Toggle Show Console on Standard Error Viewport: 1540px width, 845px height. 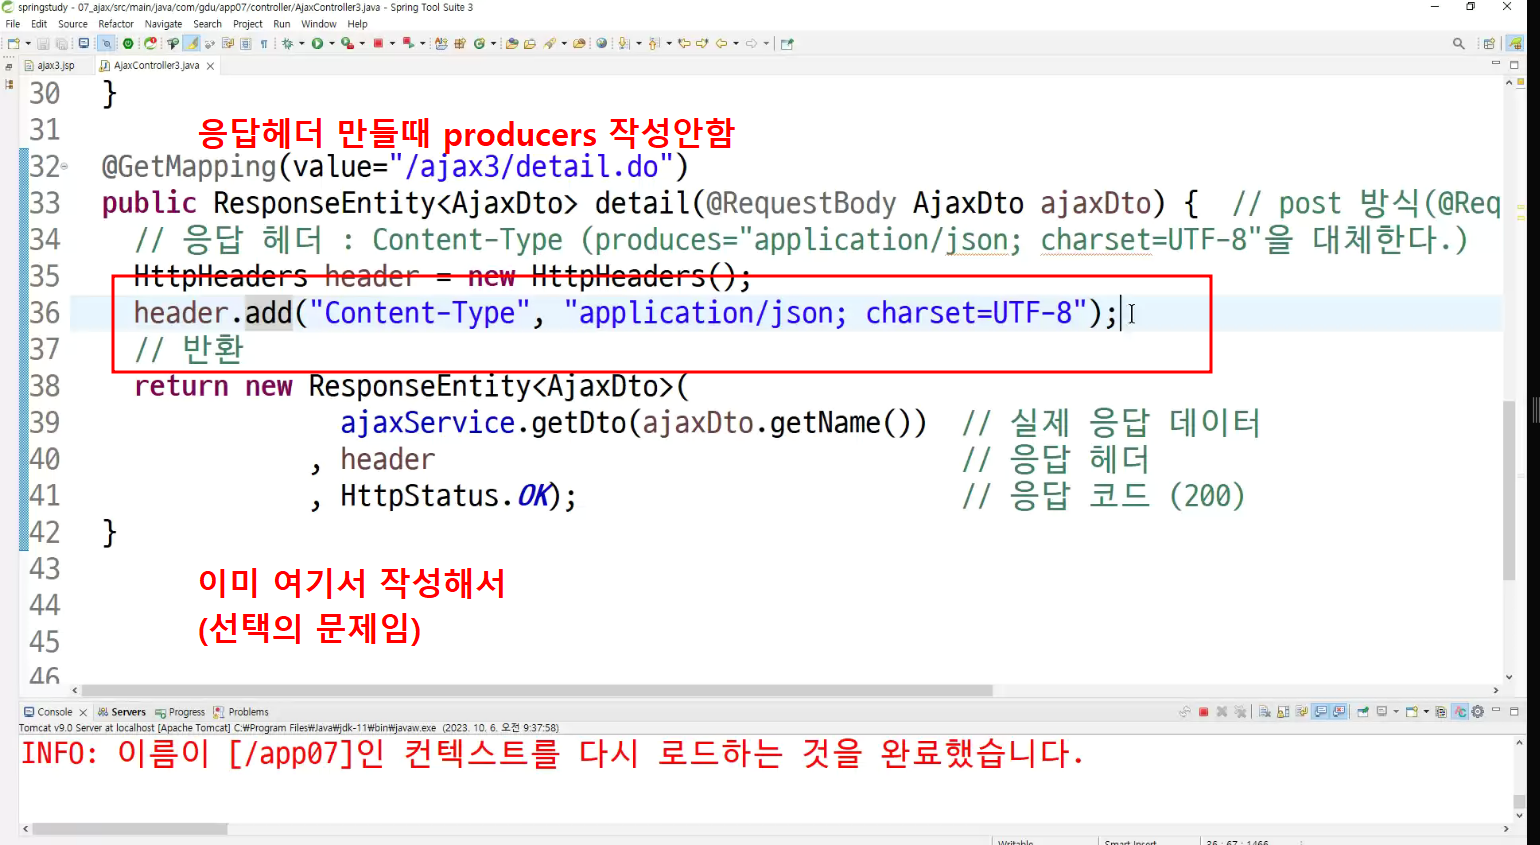(x=1339, y=712)
